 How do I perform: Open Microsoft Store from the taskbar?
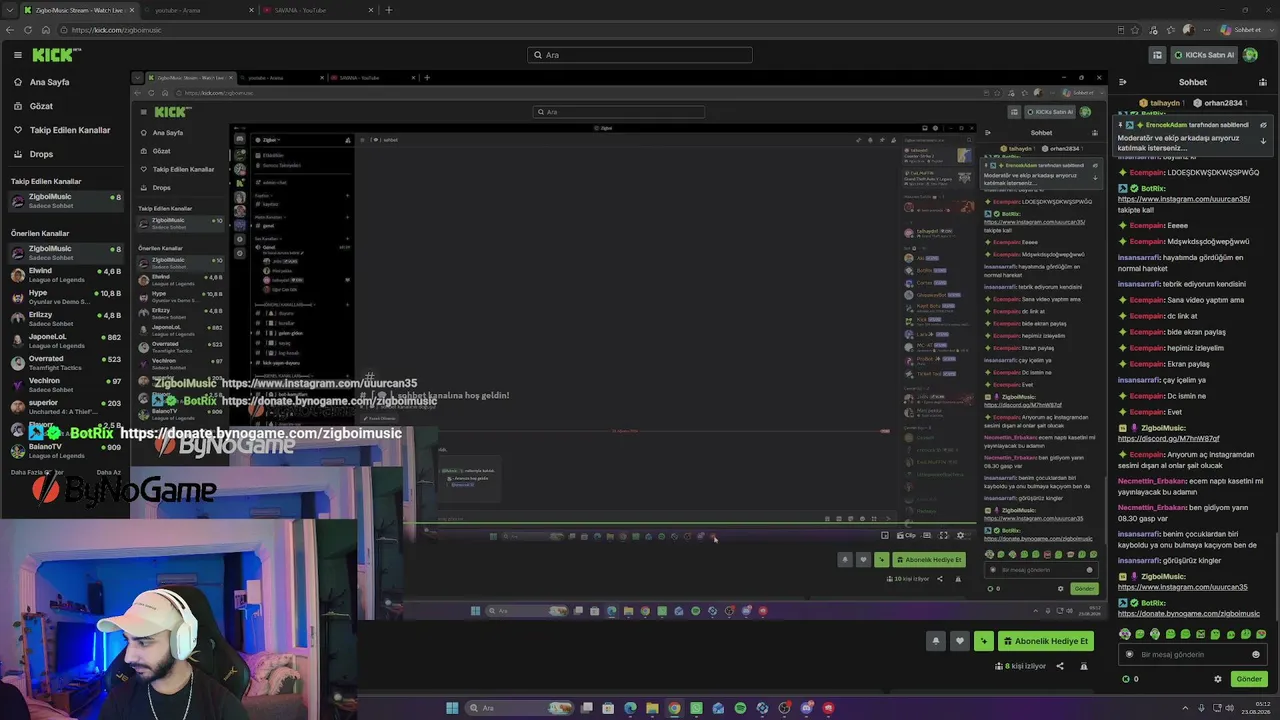tap(609, 708)
